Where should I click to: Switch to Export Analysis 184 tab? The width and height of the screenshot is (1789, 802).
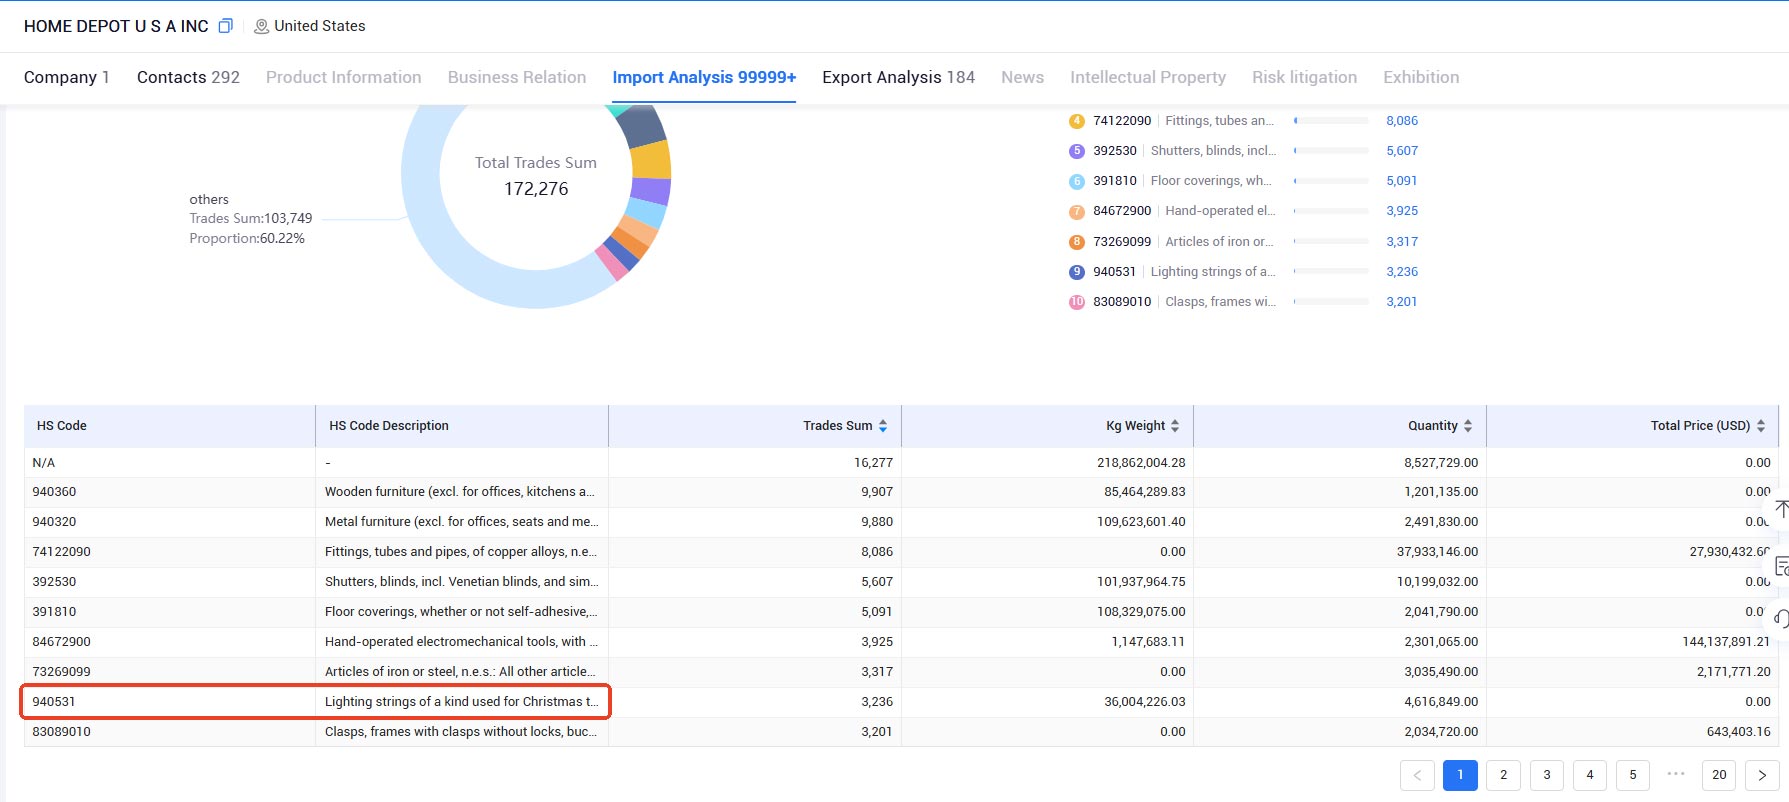click(x=898, y=77)
